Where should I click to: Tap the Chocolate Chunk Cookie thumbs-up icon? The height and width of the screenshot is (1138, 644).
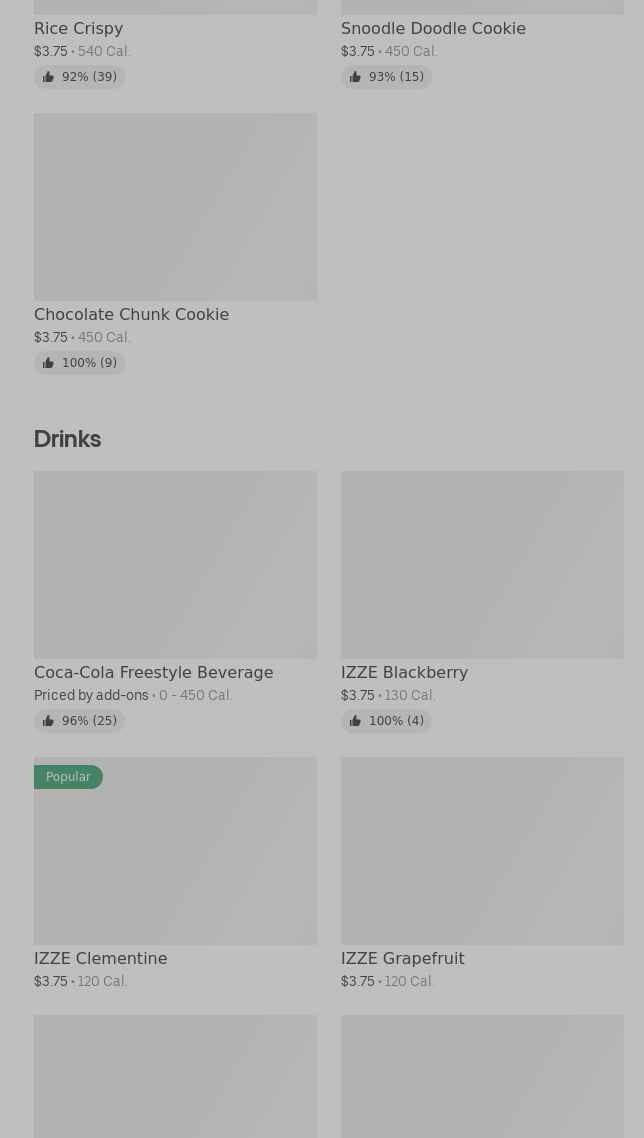pyautogui.click(x=48, y=363)
